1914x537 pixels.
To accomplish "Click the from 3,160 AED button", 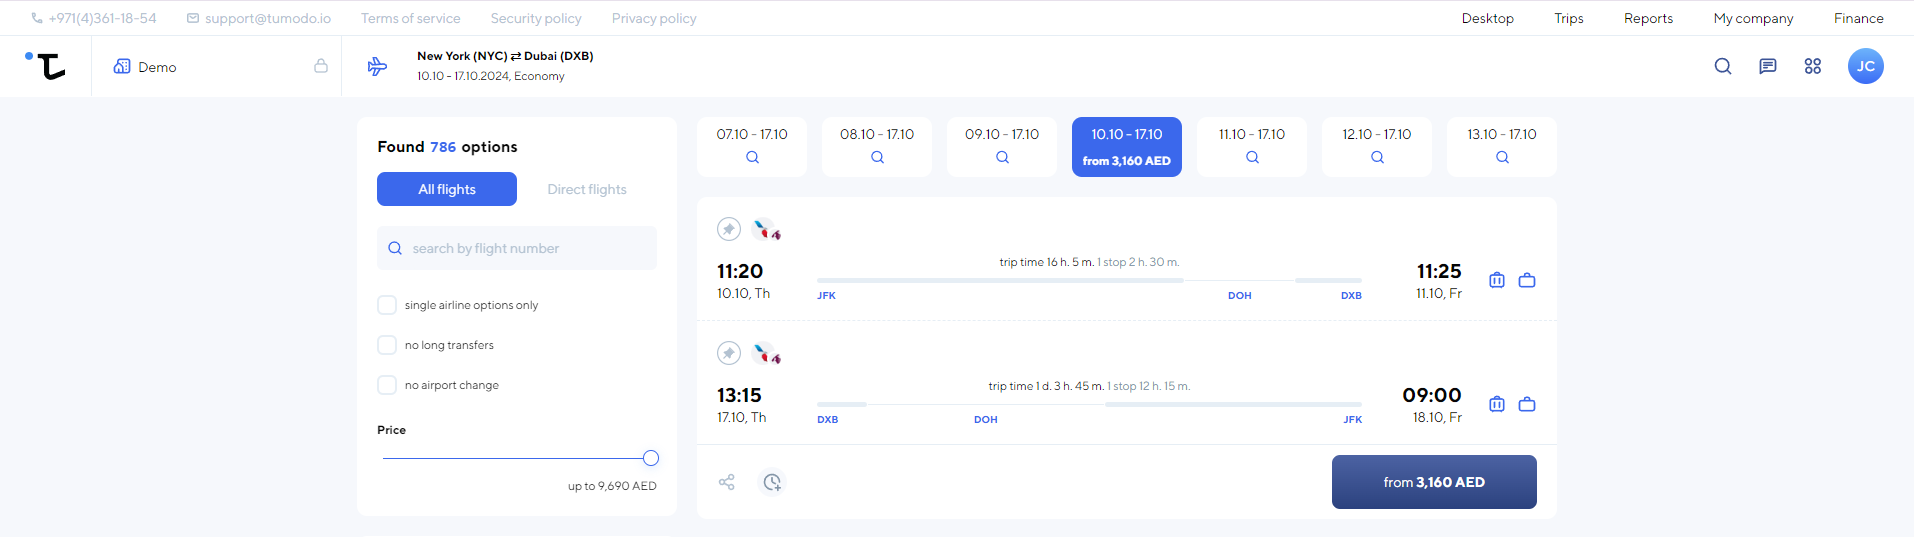I will pyautogui.click(x=1434, y=482).
